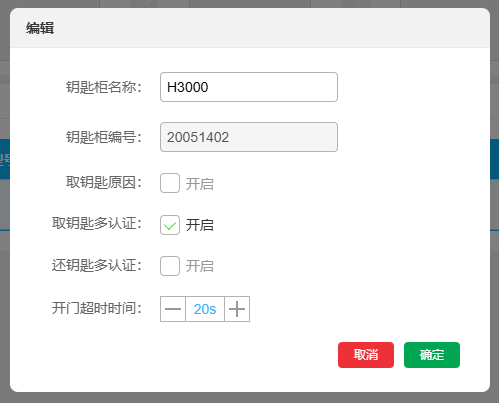Click the 开门超时时间 label
Image resolution: width=499 pixels, height=403 pixels.
click(97, 308)
